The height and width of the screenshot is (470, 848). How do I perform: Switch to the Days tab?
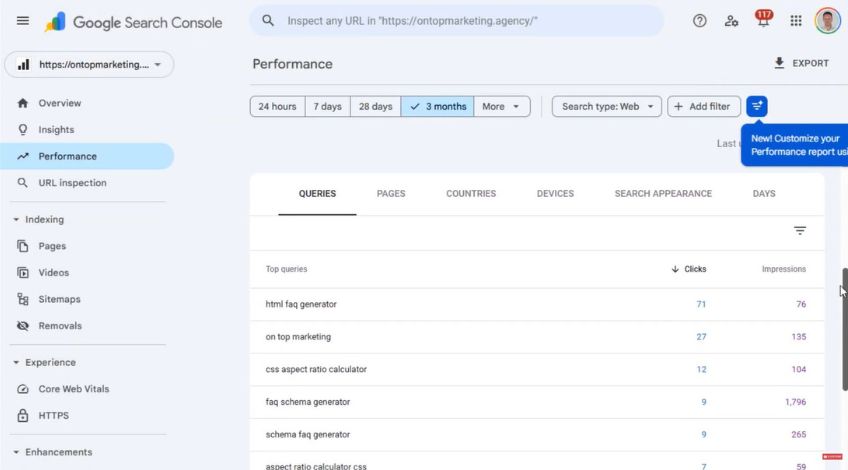point(764,194)
